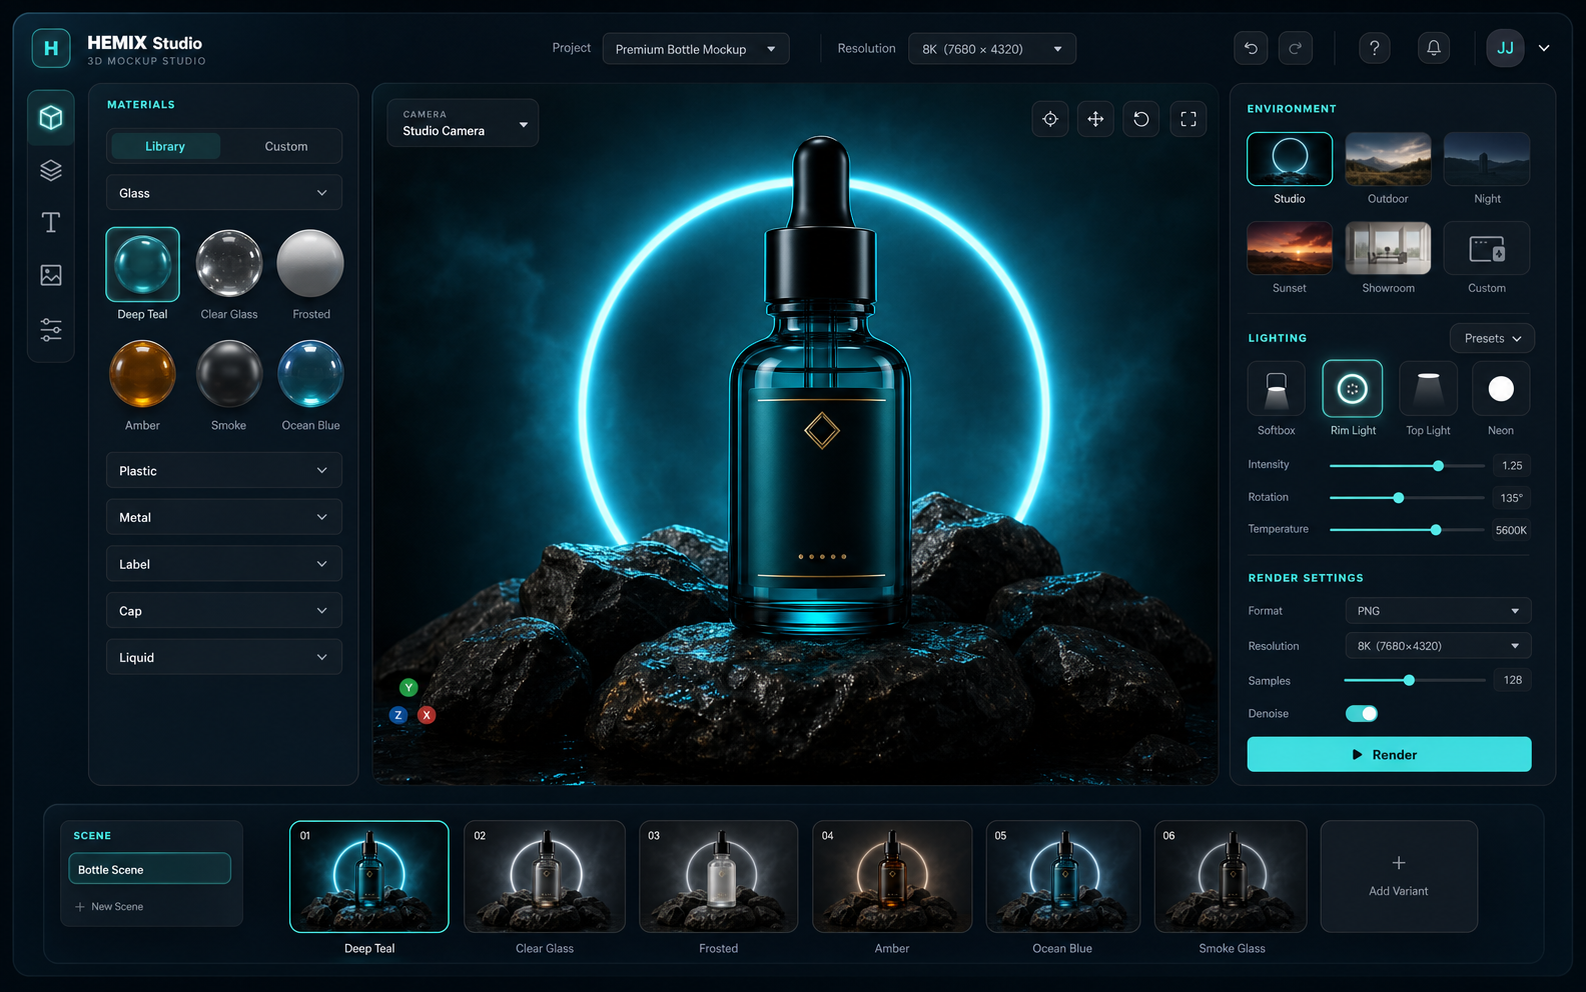Start the Render
Screen dimensions: 1586x992
pyautogui.click(x=1389, y=754)
